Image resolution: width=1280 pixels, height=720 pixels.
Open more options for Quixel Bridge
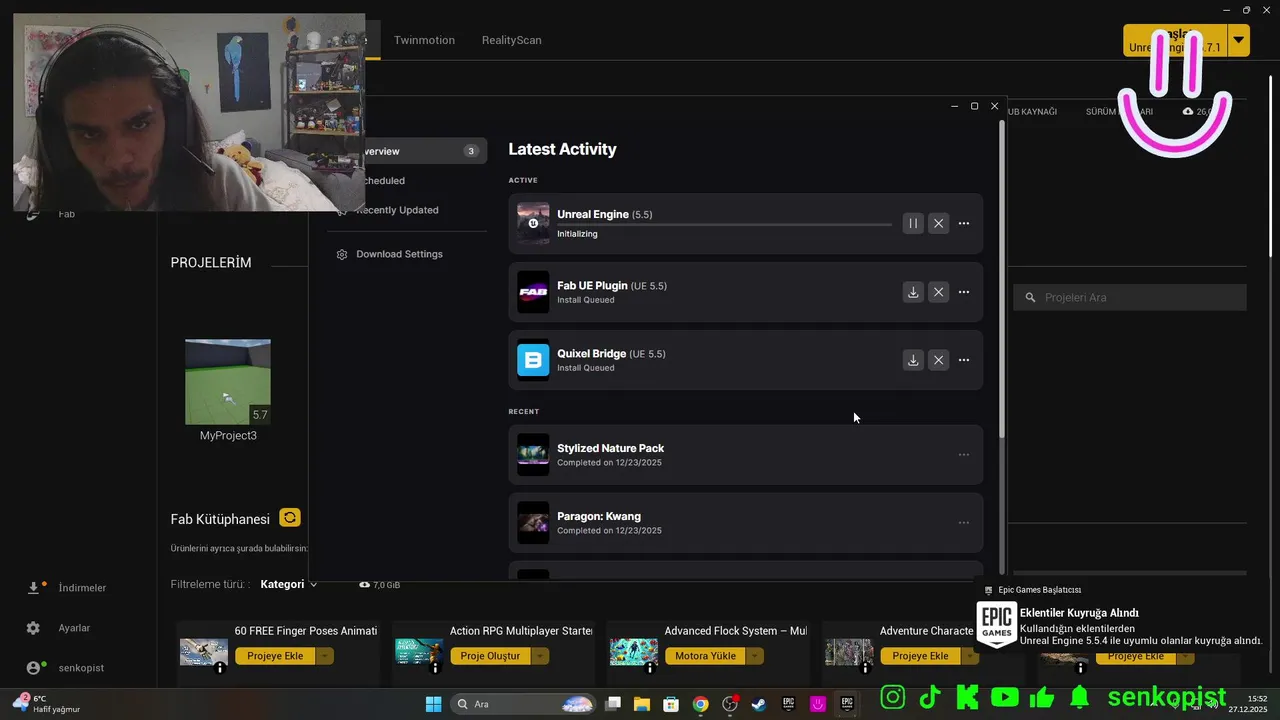[964, 360]
